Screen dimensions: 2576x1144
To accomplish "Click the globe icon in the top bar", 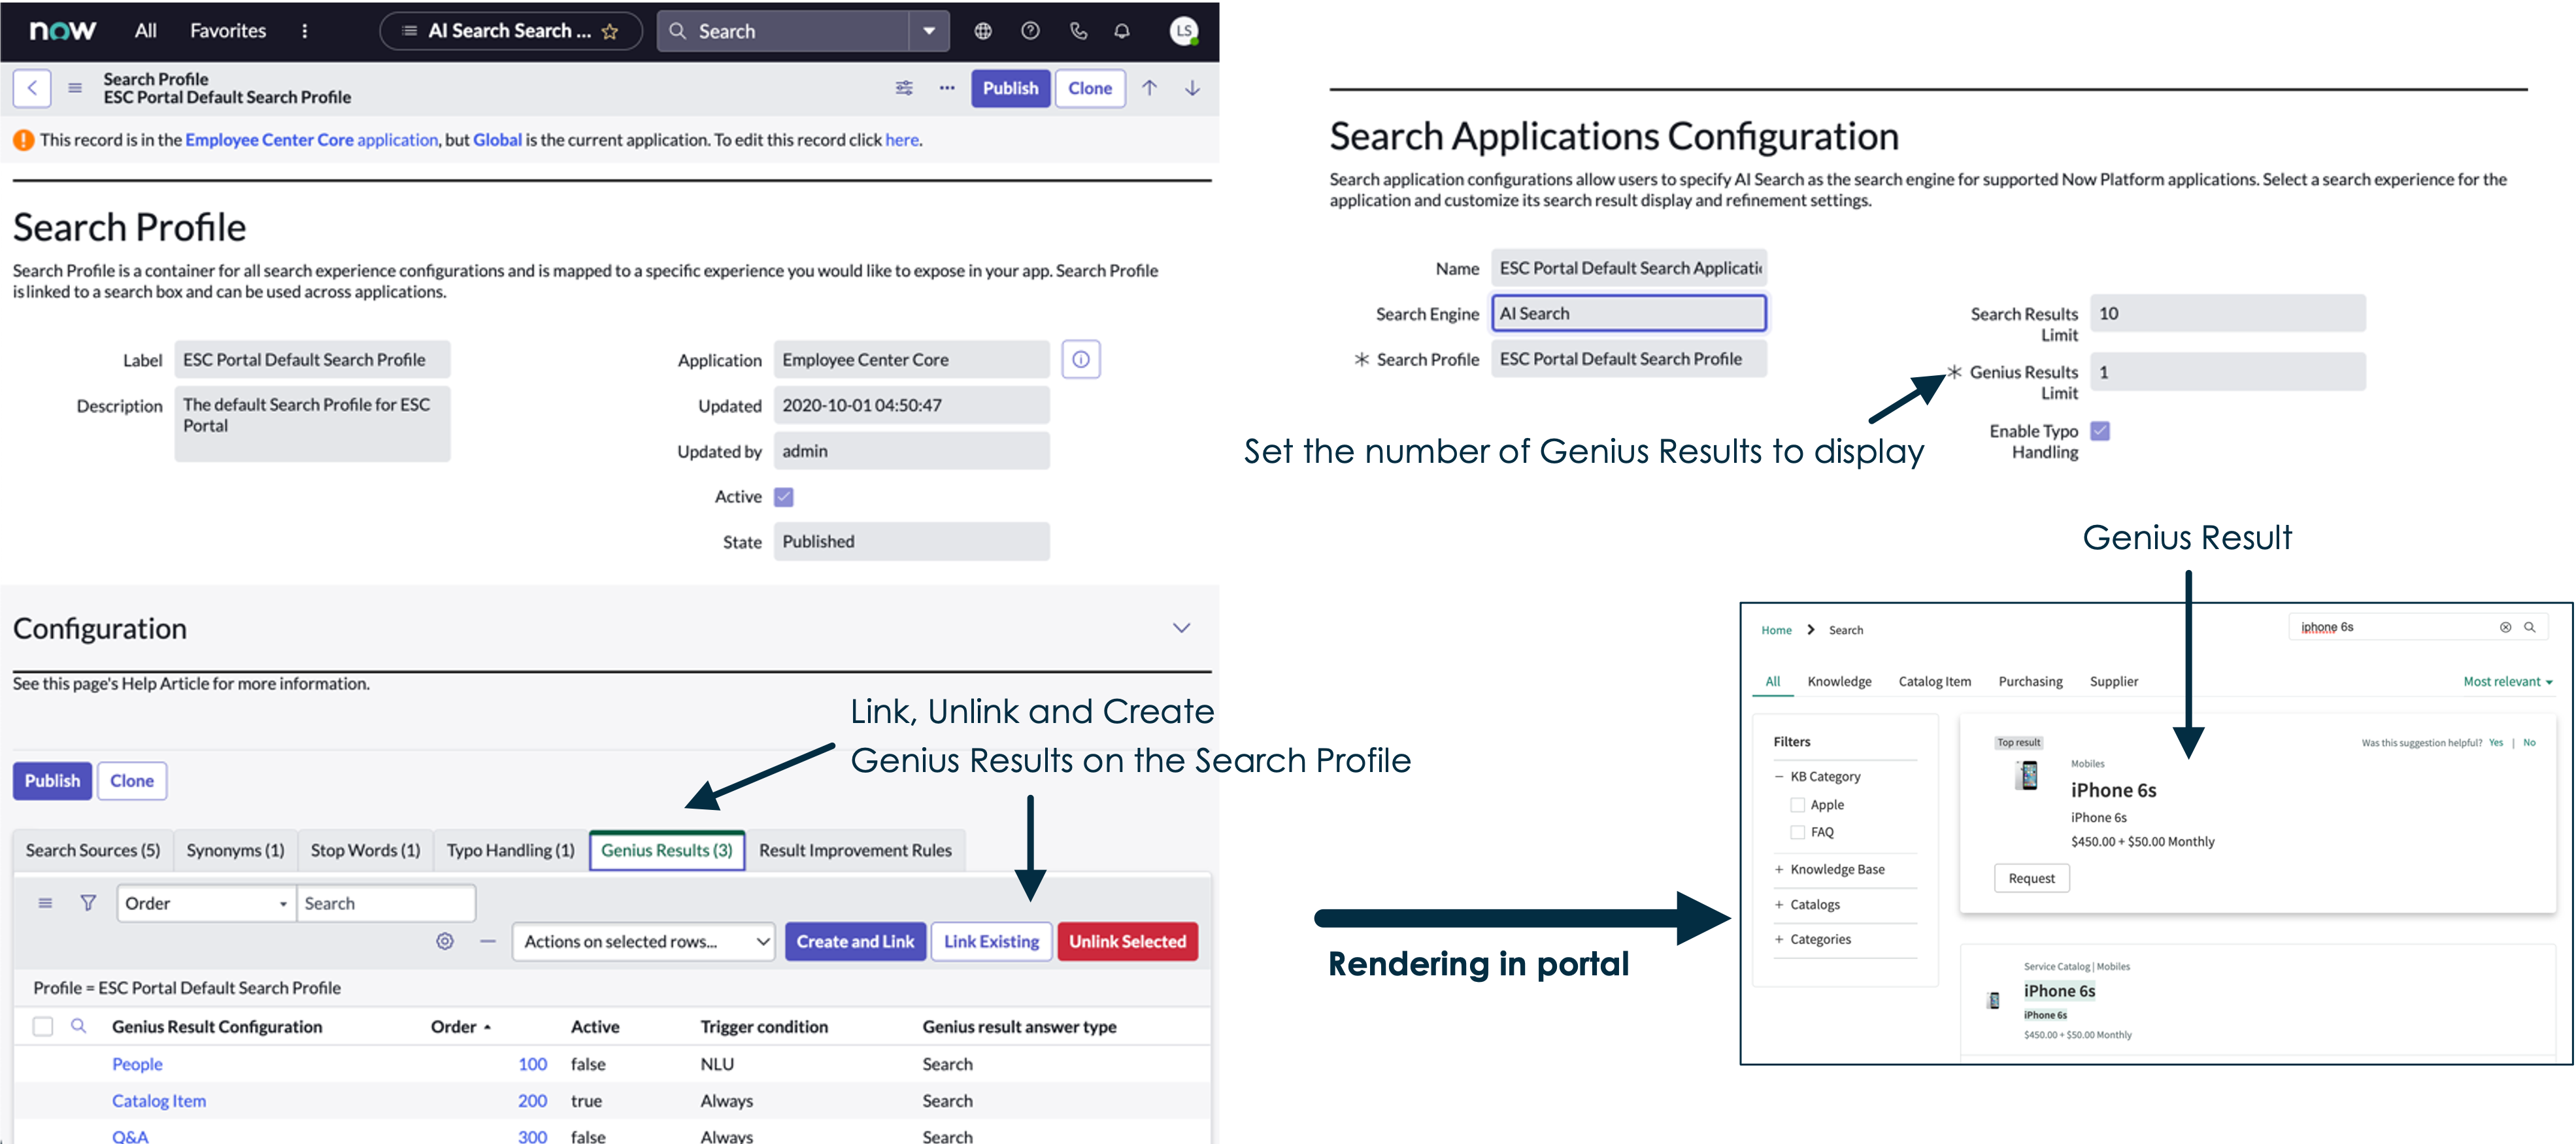I will (x=982, y=31).
